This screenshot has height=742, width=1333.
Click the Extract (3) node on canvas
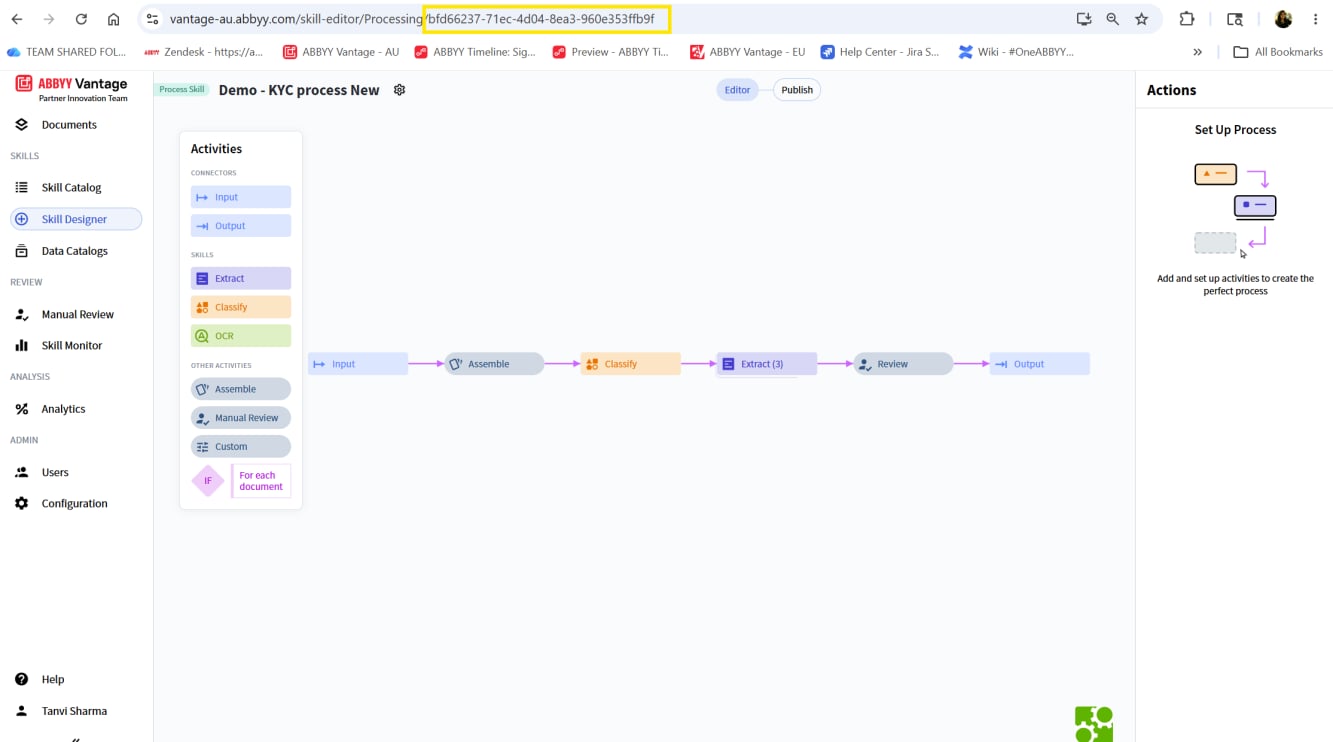[x=767, y=364]
